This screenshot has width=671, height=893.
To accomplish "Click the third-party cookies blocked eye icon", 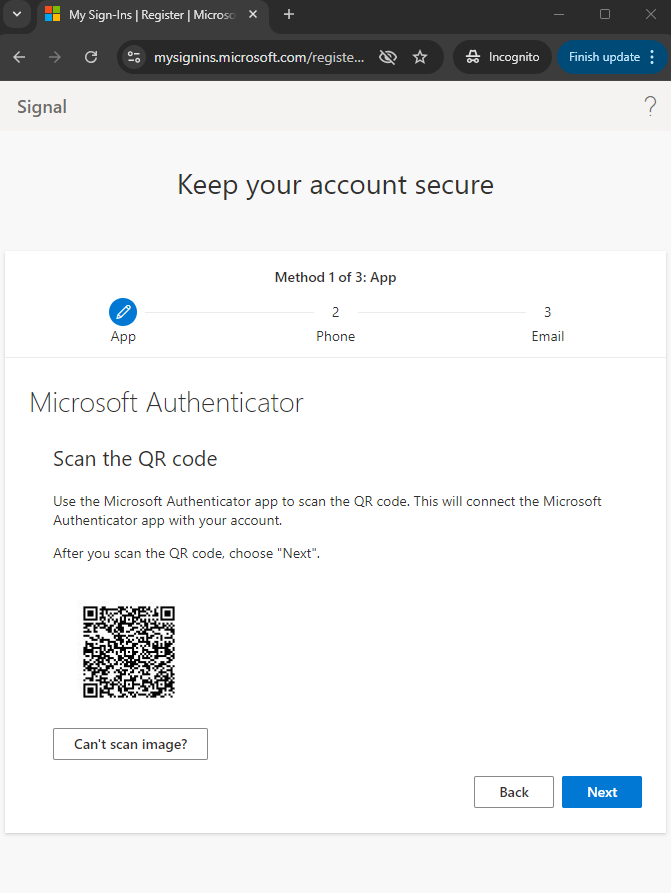I will click(x=388, y=57).
